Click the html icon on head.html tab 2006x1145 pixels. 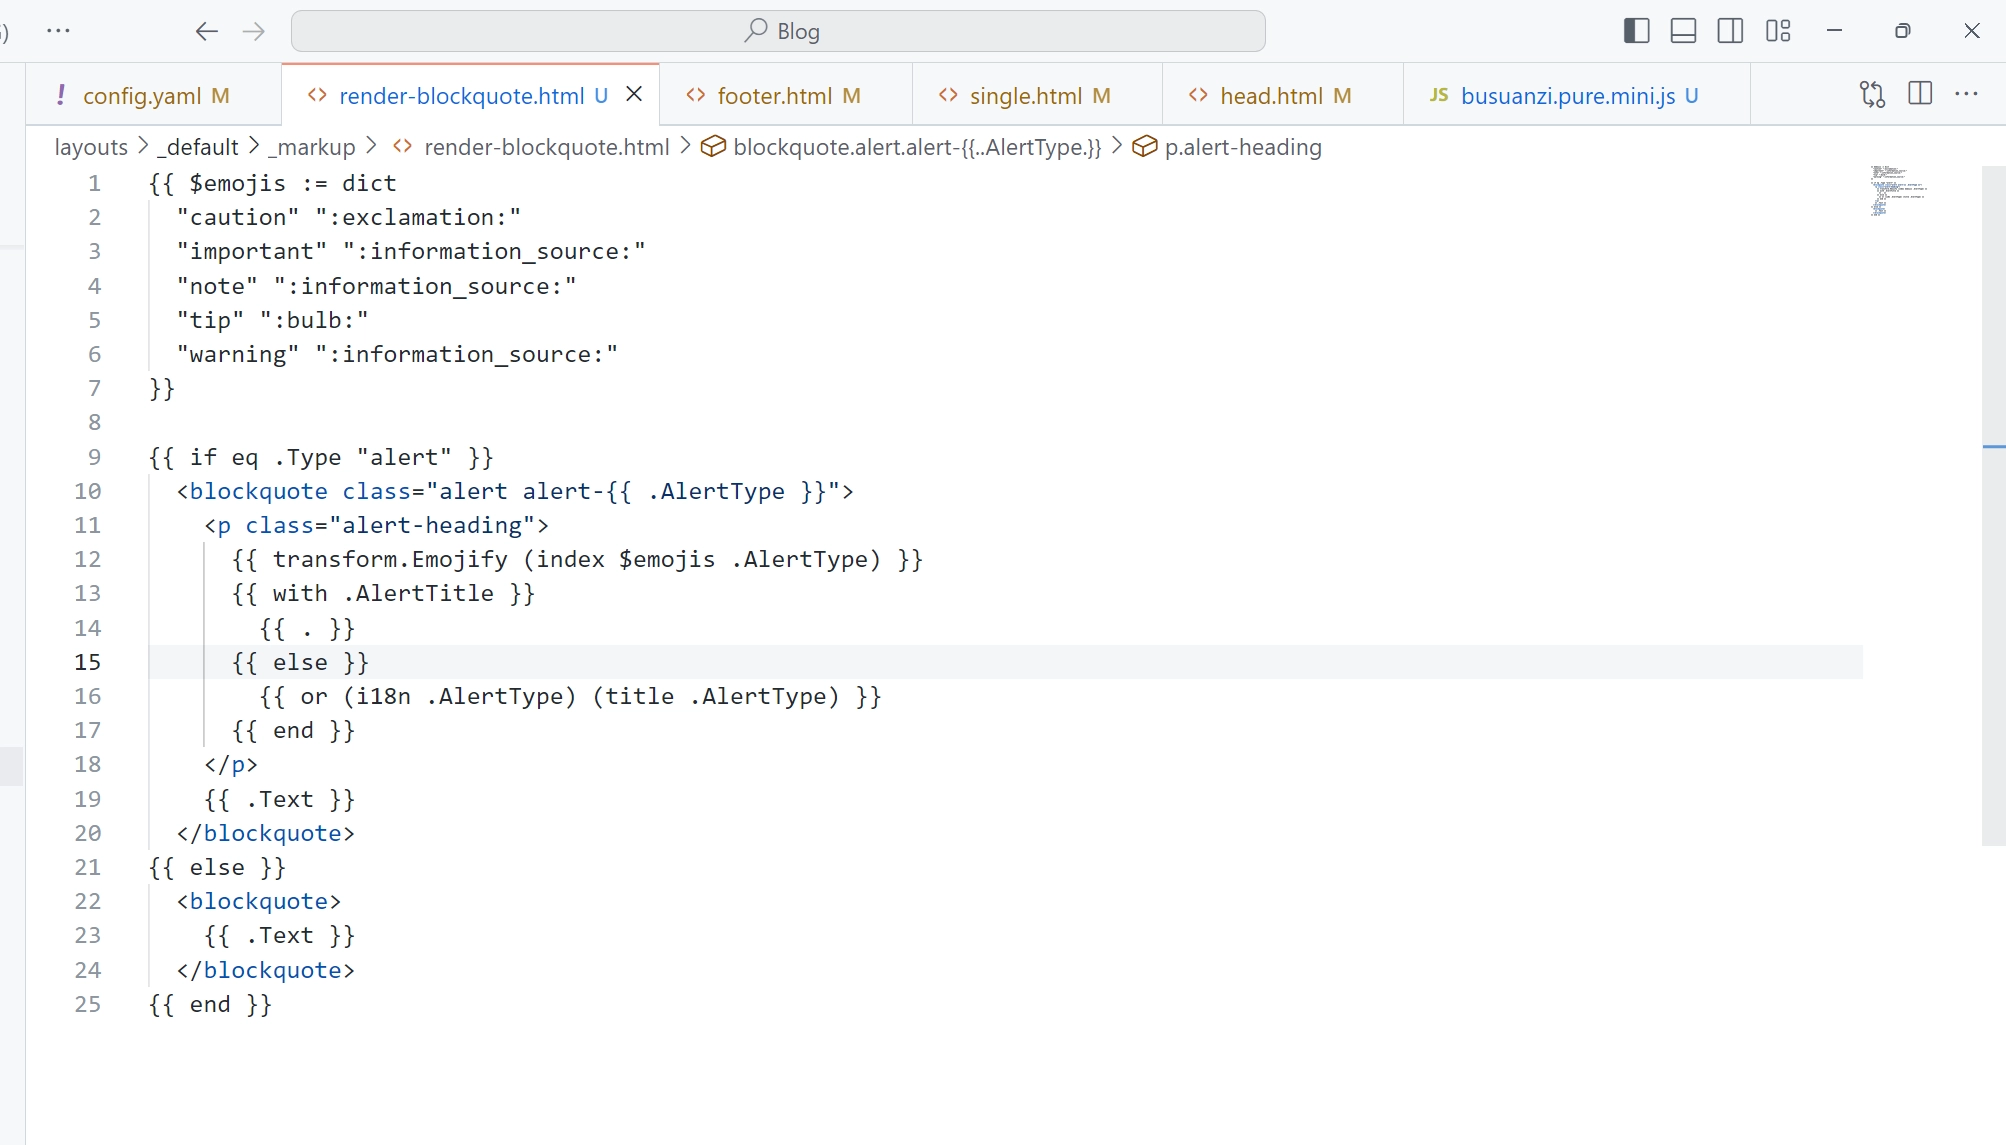tap(1198, 95)
